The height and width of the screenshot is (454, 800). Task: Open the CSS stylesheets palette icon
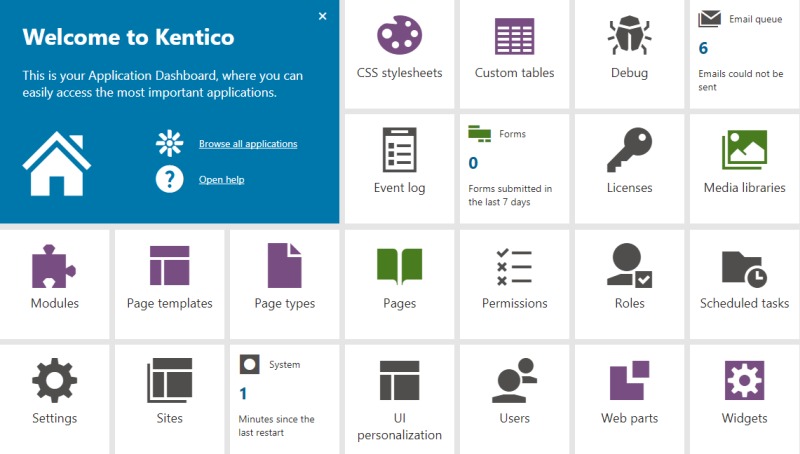click(x=399, y=35)
